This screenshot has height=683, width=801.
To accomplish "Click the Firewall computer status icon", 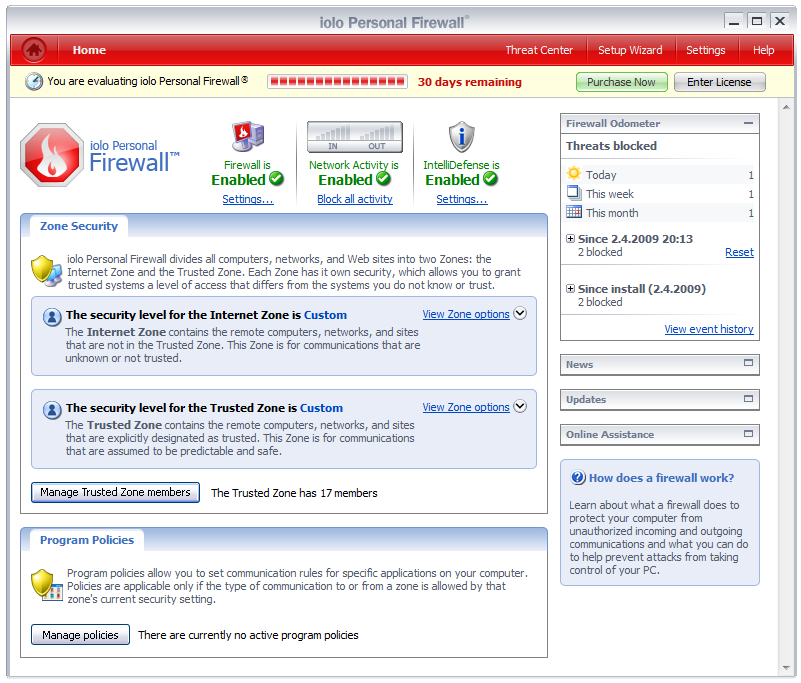I will [x=248, y=136].
